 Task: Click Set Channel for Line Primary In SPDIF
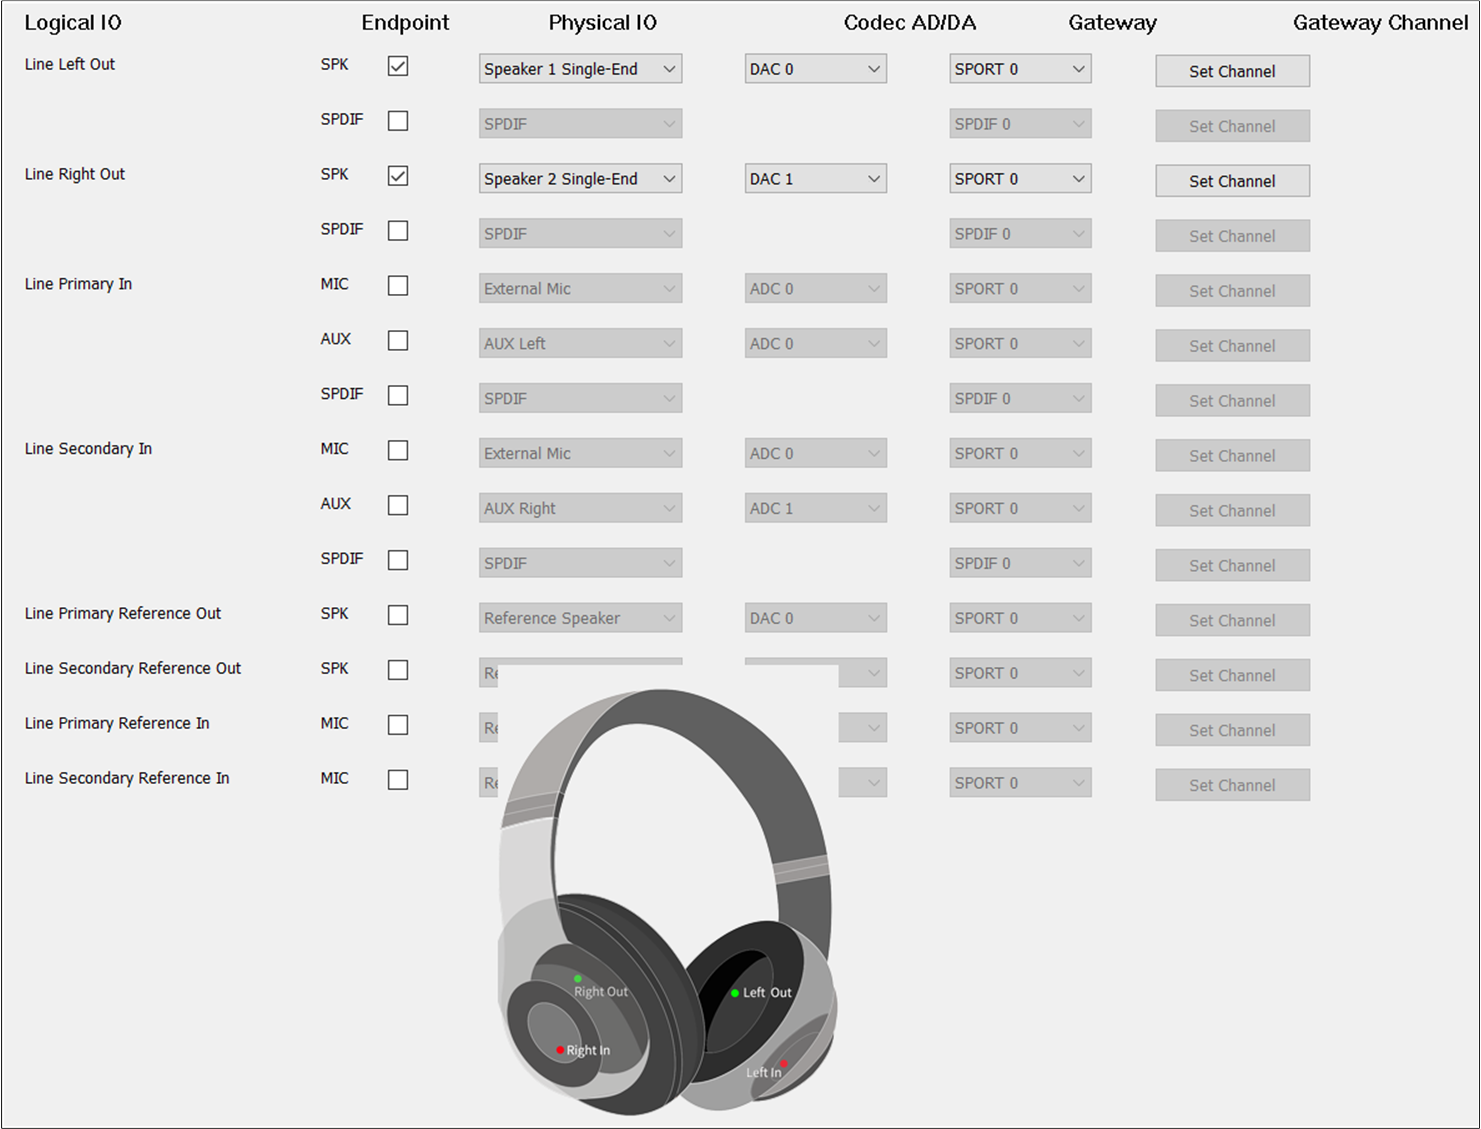[1232, 401]
